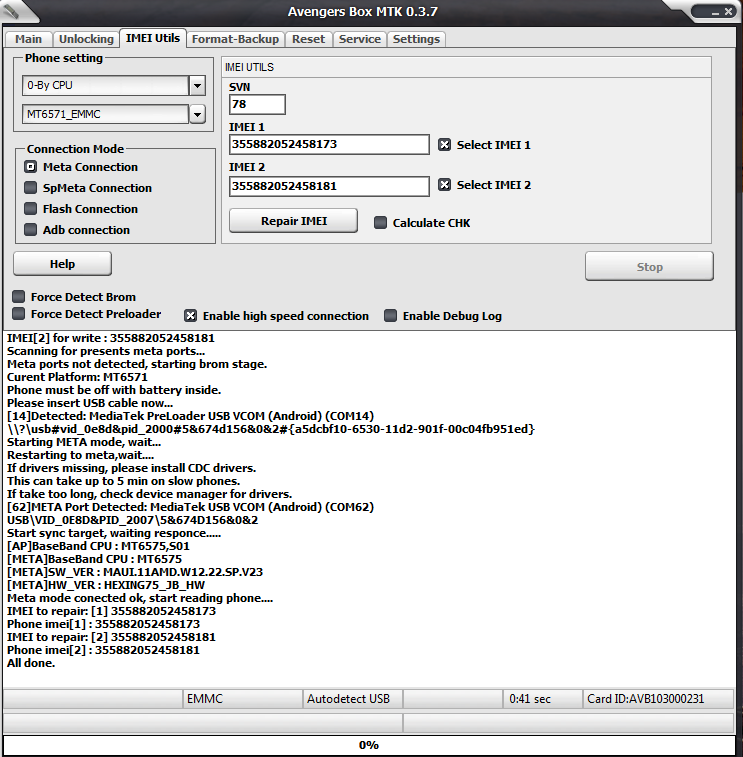Click '[META]SW_VER' log line

135,572
